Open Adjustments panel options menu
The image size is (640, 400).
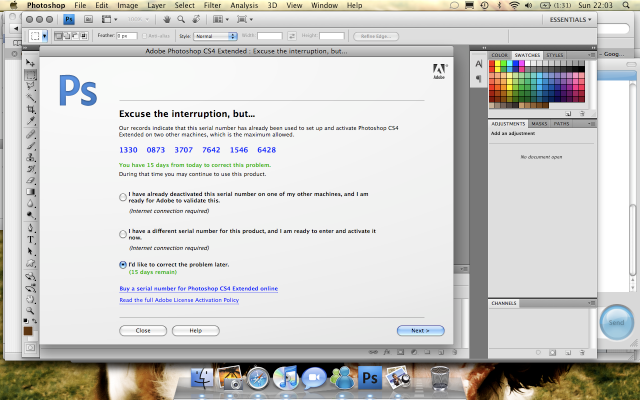click(591, 123)
